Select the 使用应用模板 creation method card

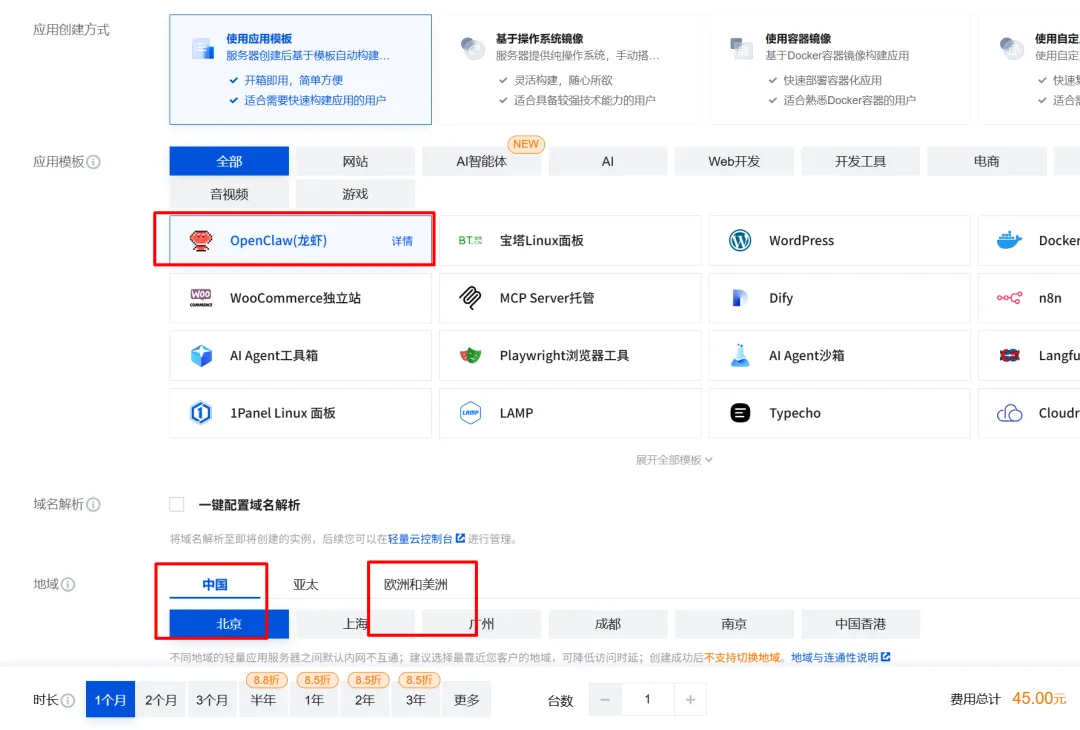point(300,70)
